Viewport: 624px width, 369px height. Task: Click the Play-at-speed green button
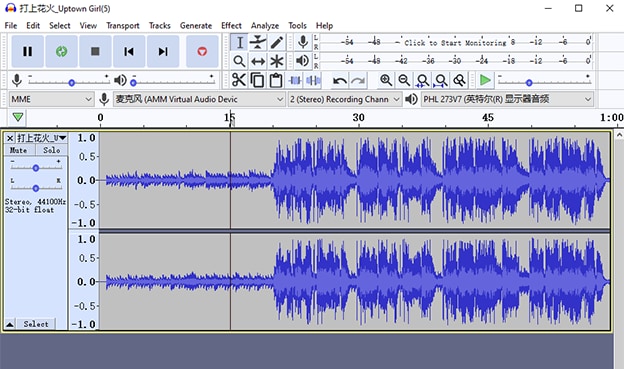point(485,80)
